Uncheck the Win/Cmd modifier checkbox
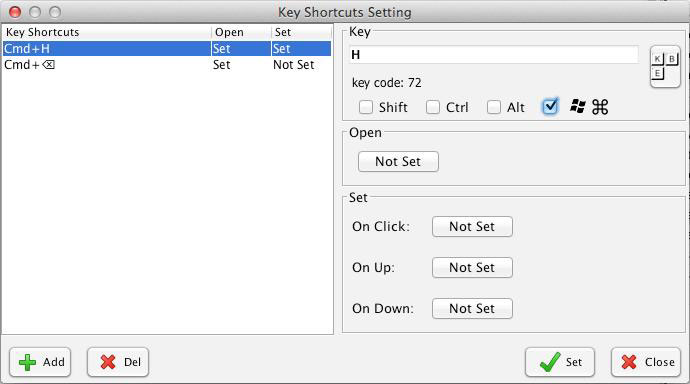690x384 pixels. click(x=550, y=106)
